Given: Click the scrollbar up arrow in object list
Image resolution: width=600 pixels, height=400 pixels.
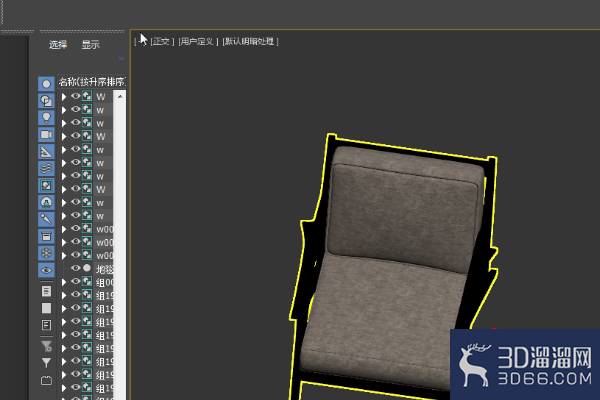Looking at the screenshot, I should pos(120,96).
